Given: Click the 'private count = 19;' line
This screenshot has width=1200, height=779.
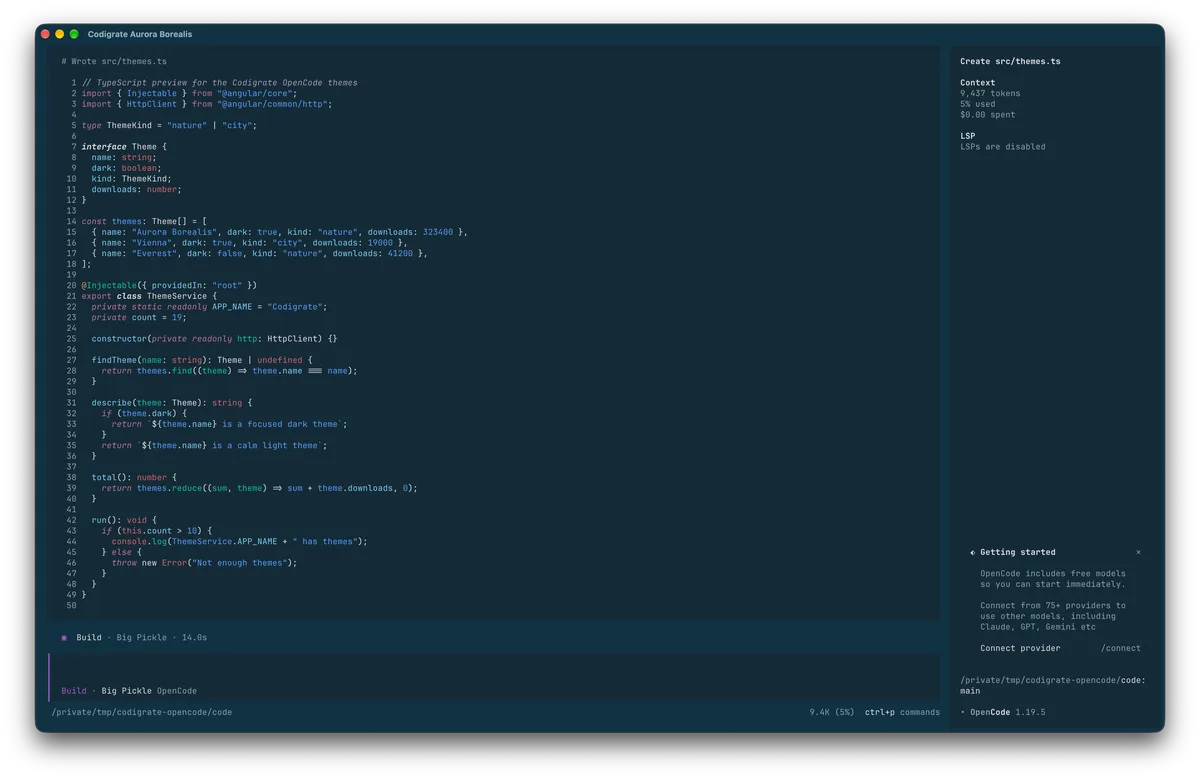Looking at the screenshot, I should (x=139, y=317).
